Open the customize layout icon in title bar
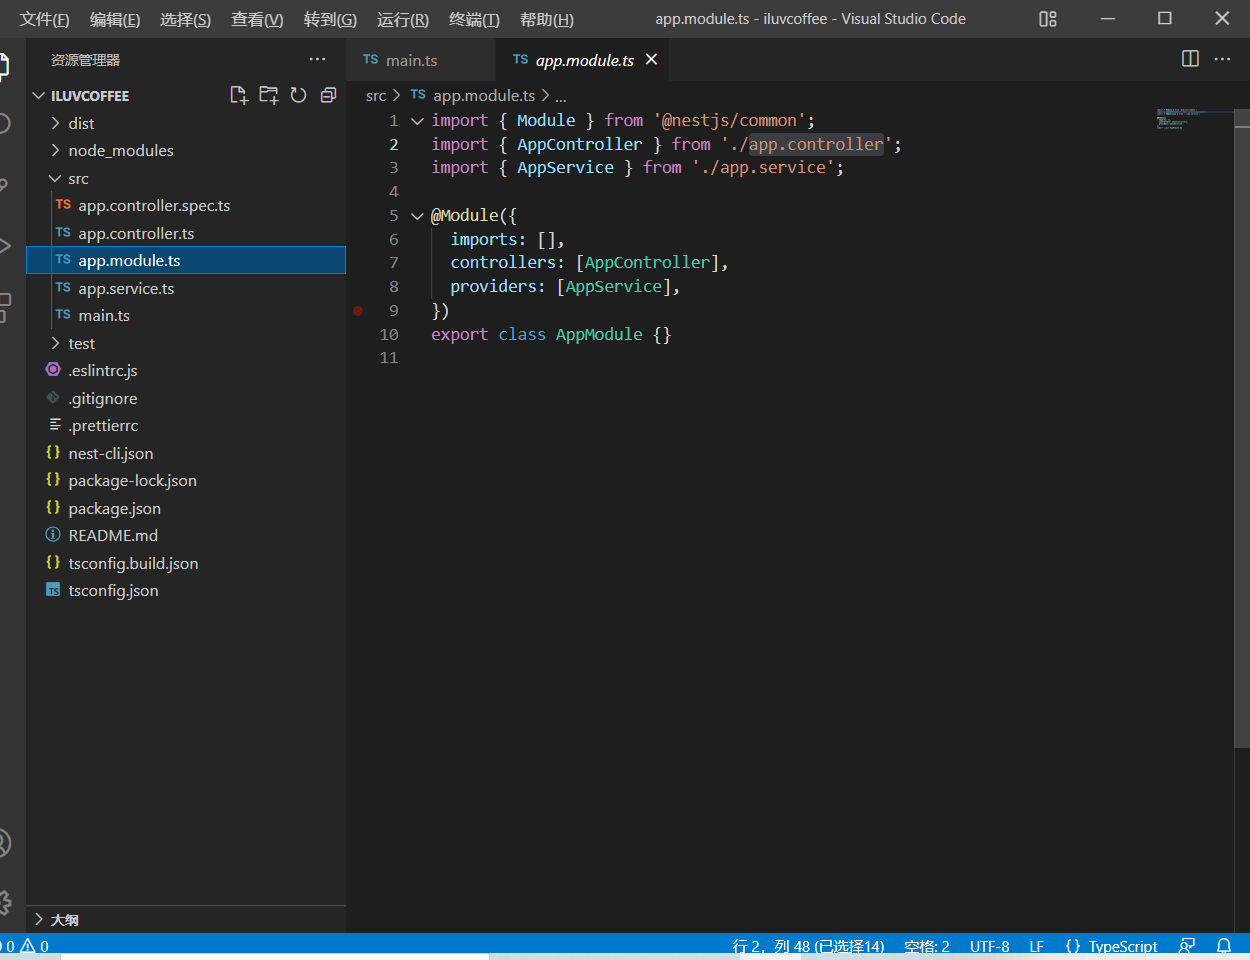This screenshot has width=1250, height=960. click(x=1047, y=19)
